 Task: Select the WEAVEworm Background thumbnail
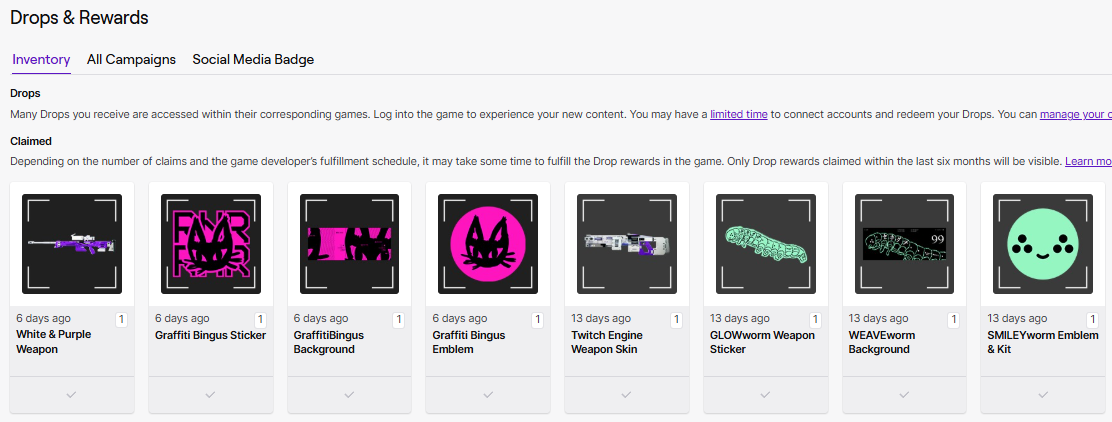pos(904,243)
